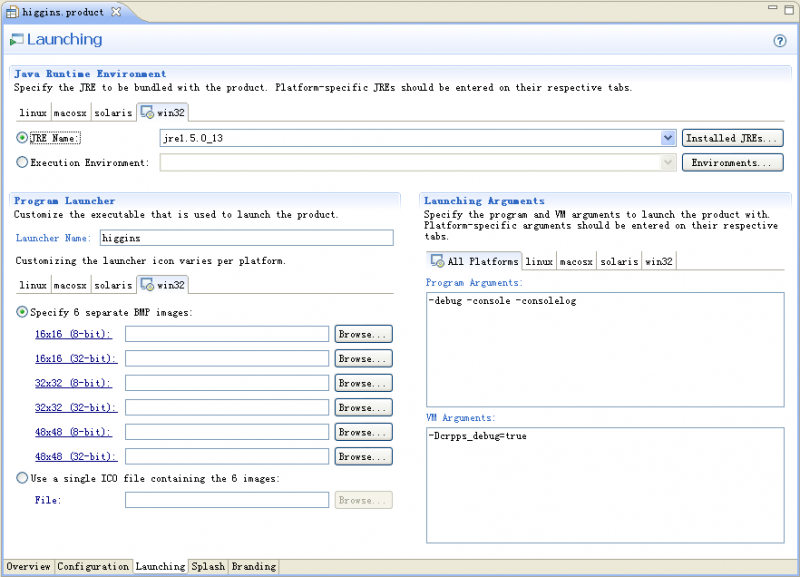Click the 16x16 (8-bit) path field
This screenshot has height=577, width=800.
227,334
